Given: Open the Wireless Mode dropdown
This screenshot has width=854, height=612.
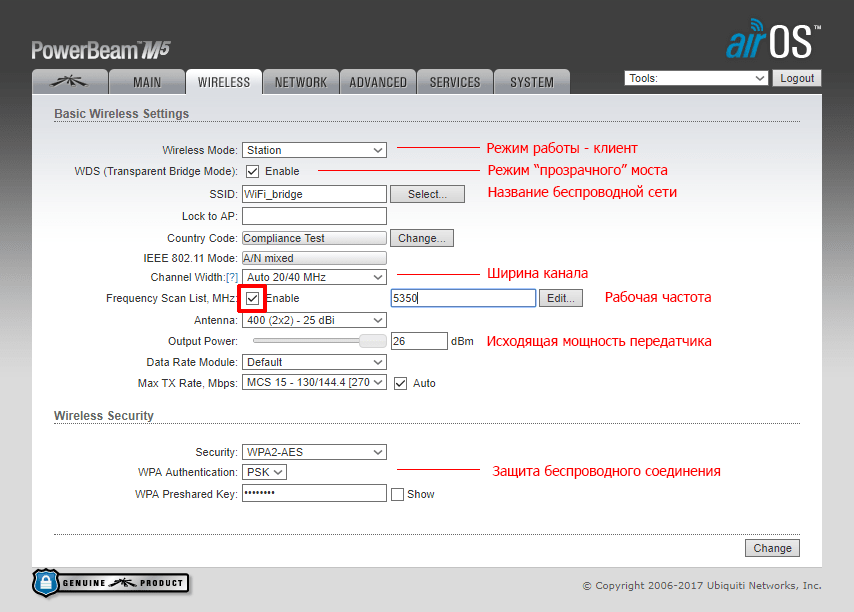Looking at the screenshot, I should 314,150.
